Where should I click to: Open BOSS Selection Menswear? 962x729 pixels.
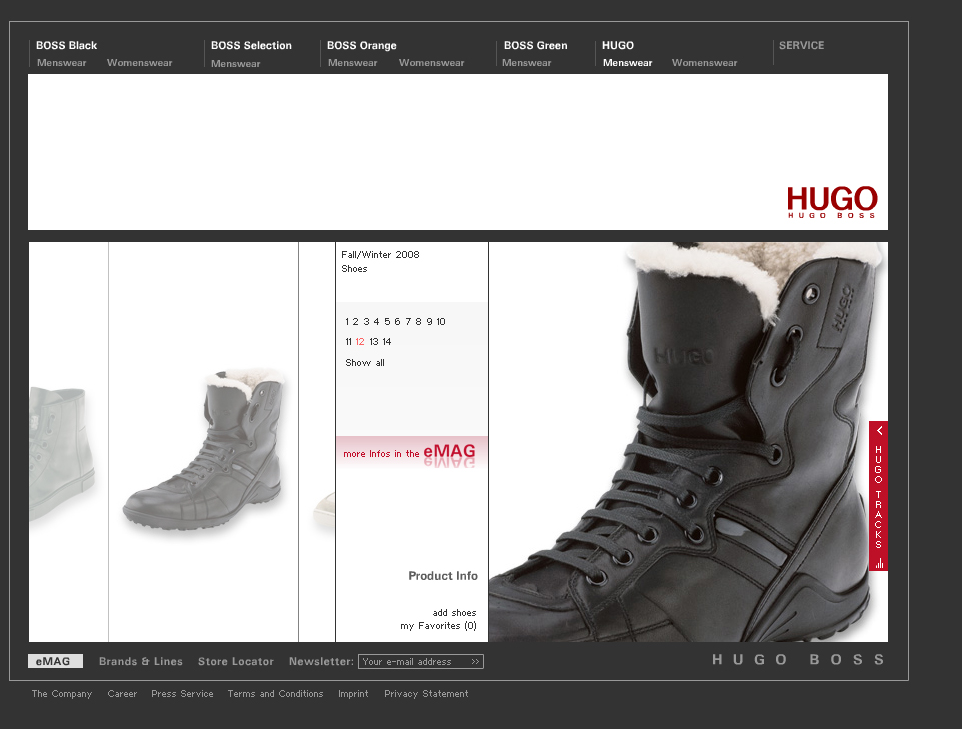[x=236, y=64]
